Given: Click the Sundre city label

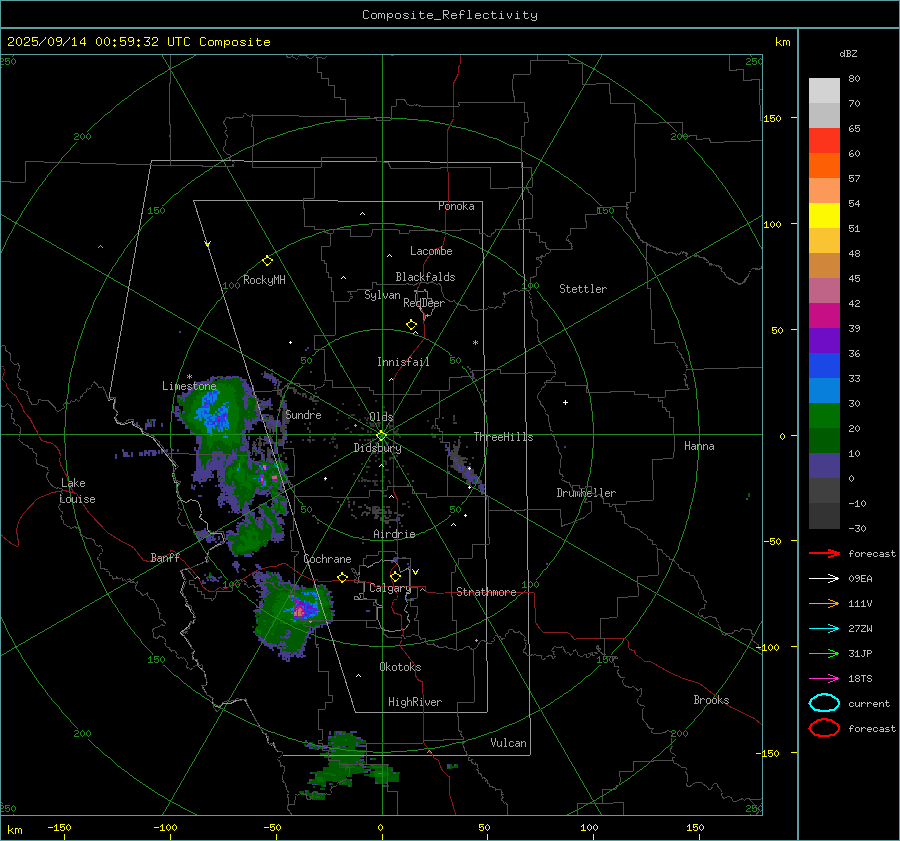Looking at the screenshot, I should point(303,414).
